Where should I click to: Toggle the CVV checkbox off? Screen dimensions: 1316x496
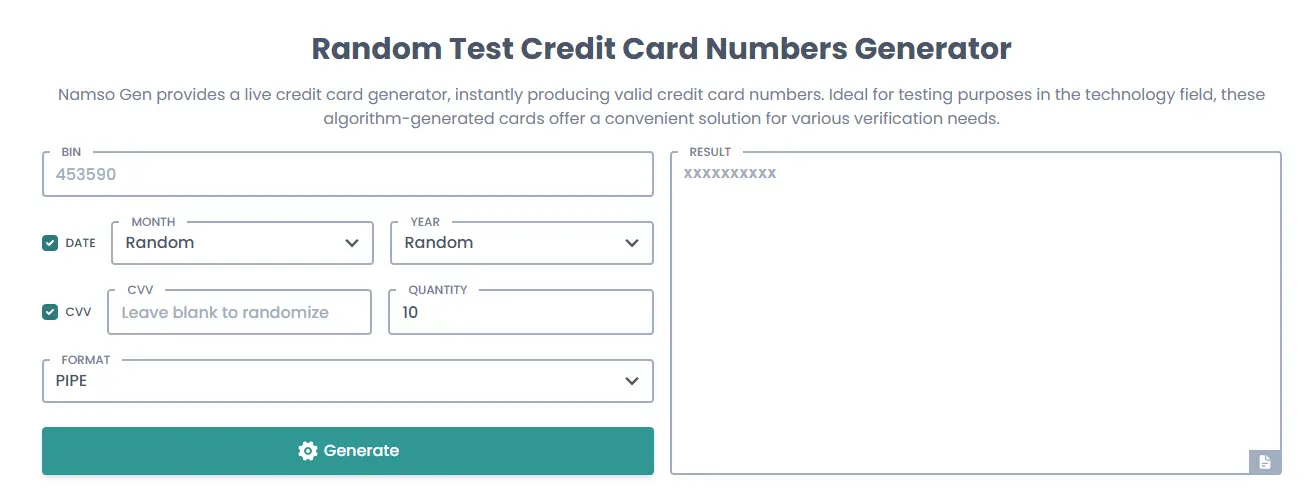point(50,312)
